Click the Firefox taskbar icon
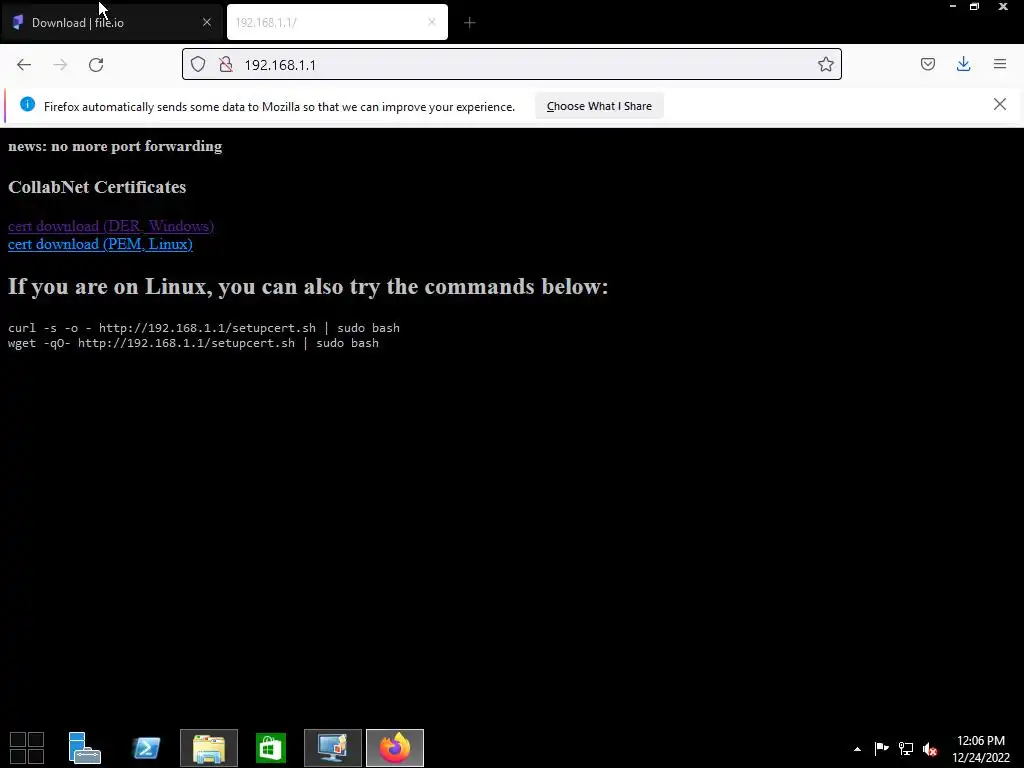Image resolution: width=1024 pixels, height=768 pixels. pos(394,748)
